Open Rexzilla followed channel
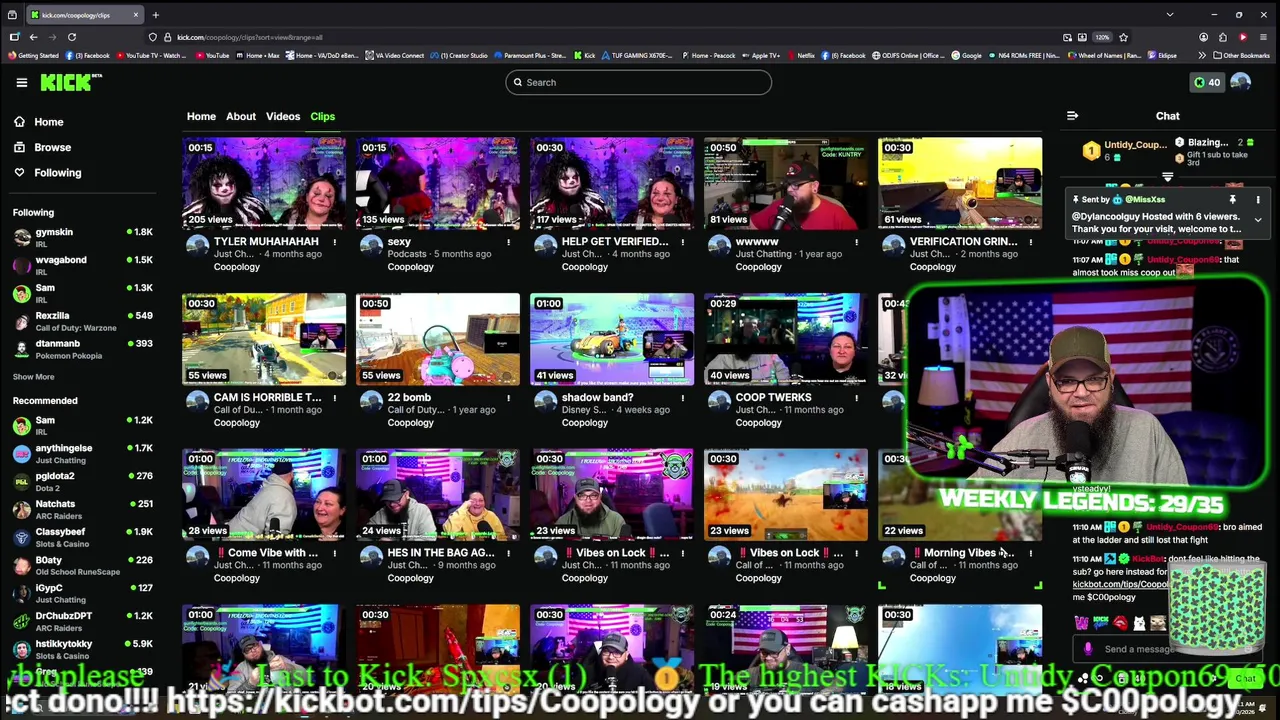Image resolution: width=1280 pixels, height=720 pixels. click(x=82, y=321)
